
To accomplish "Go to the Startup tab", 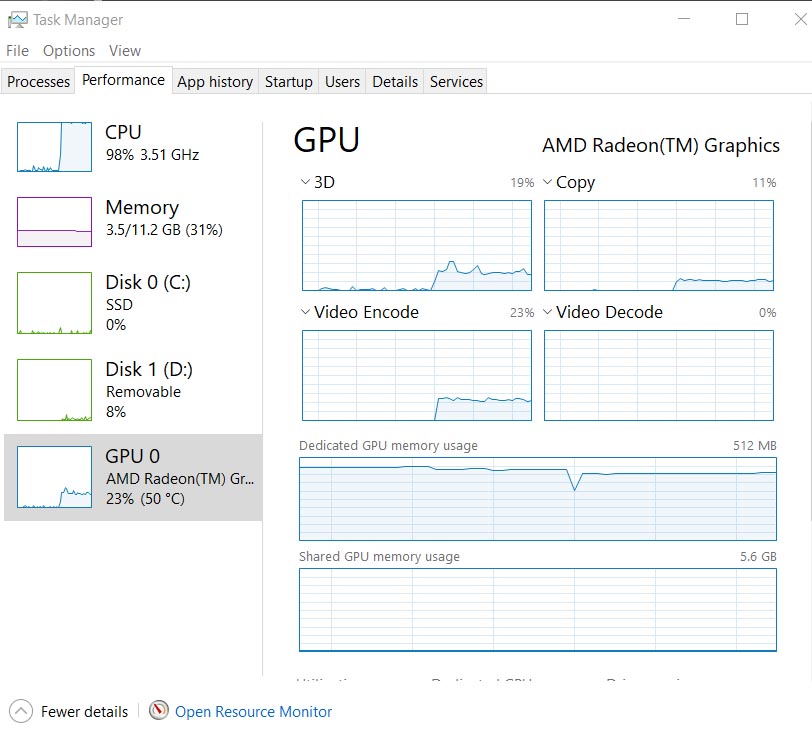I will click(x=288, y=81).
